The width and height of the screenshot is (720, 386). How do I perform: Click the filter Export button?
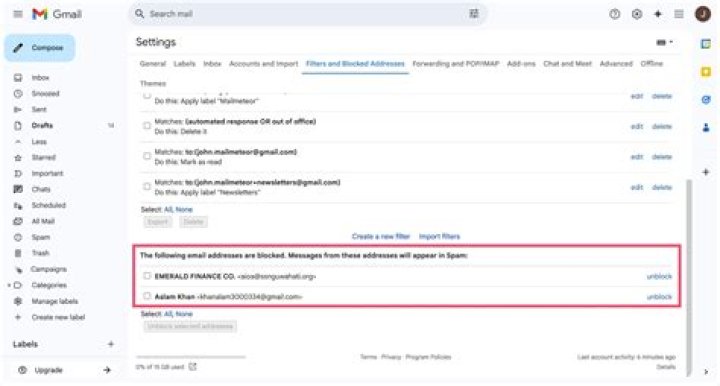click(158, 222)
